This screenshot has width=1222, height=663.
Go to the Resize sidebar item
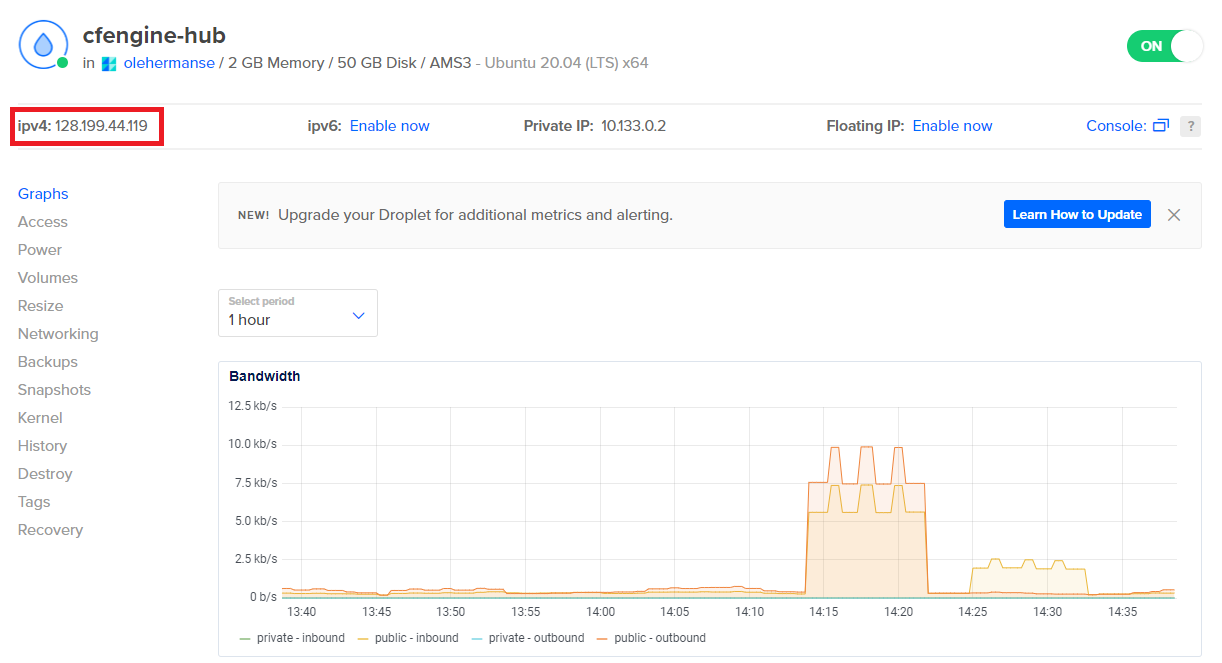pos(40,306)
